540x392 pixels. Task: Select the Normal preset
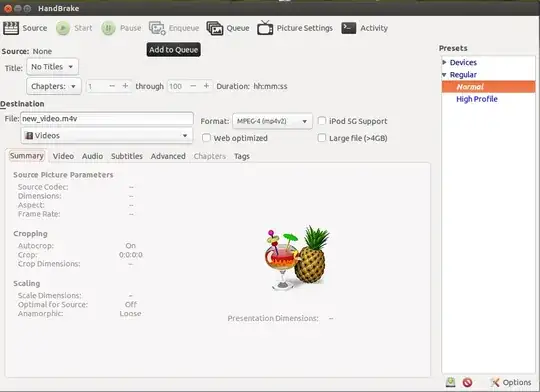pos(489,87)
